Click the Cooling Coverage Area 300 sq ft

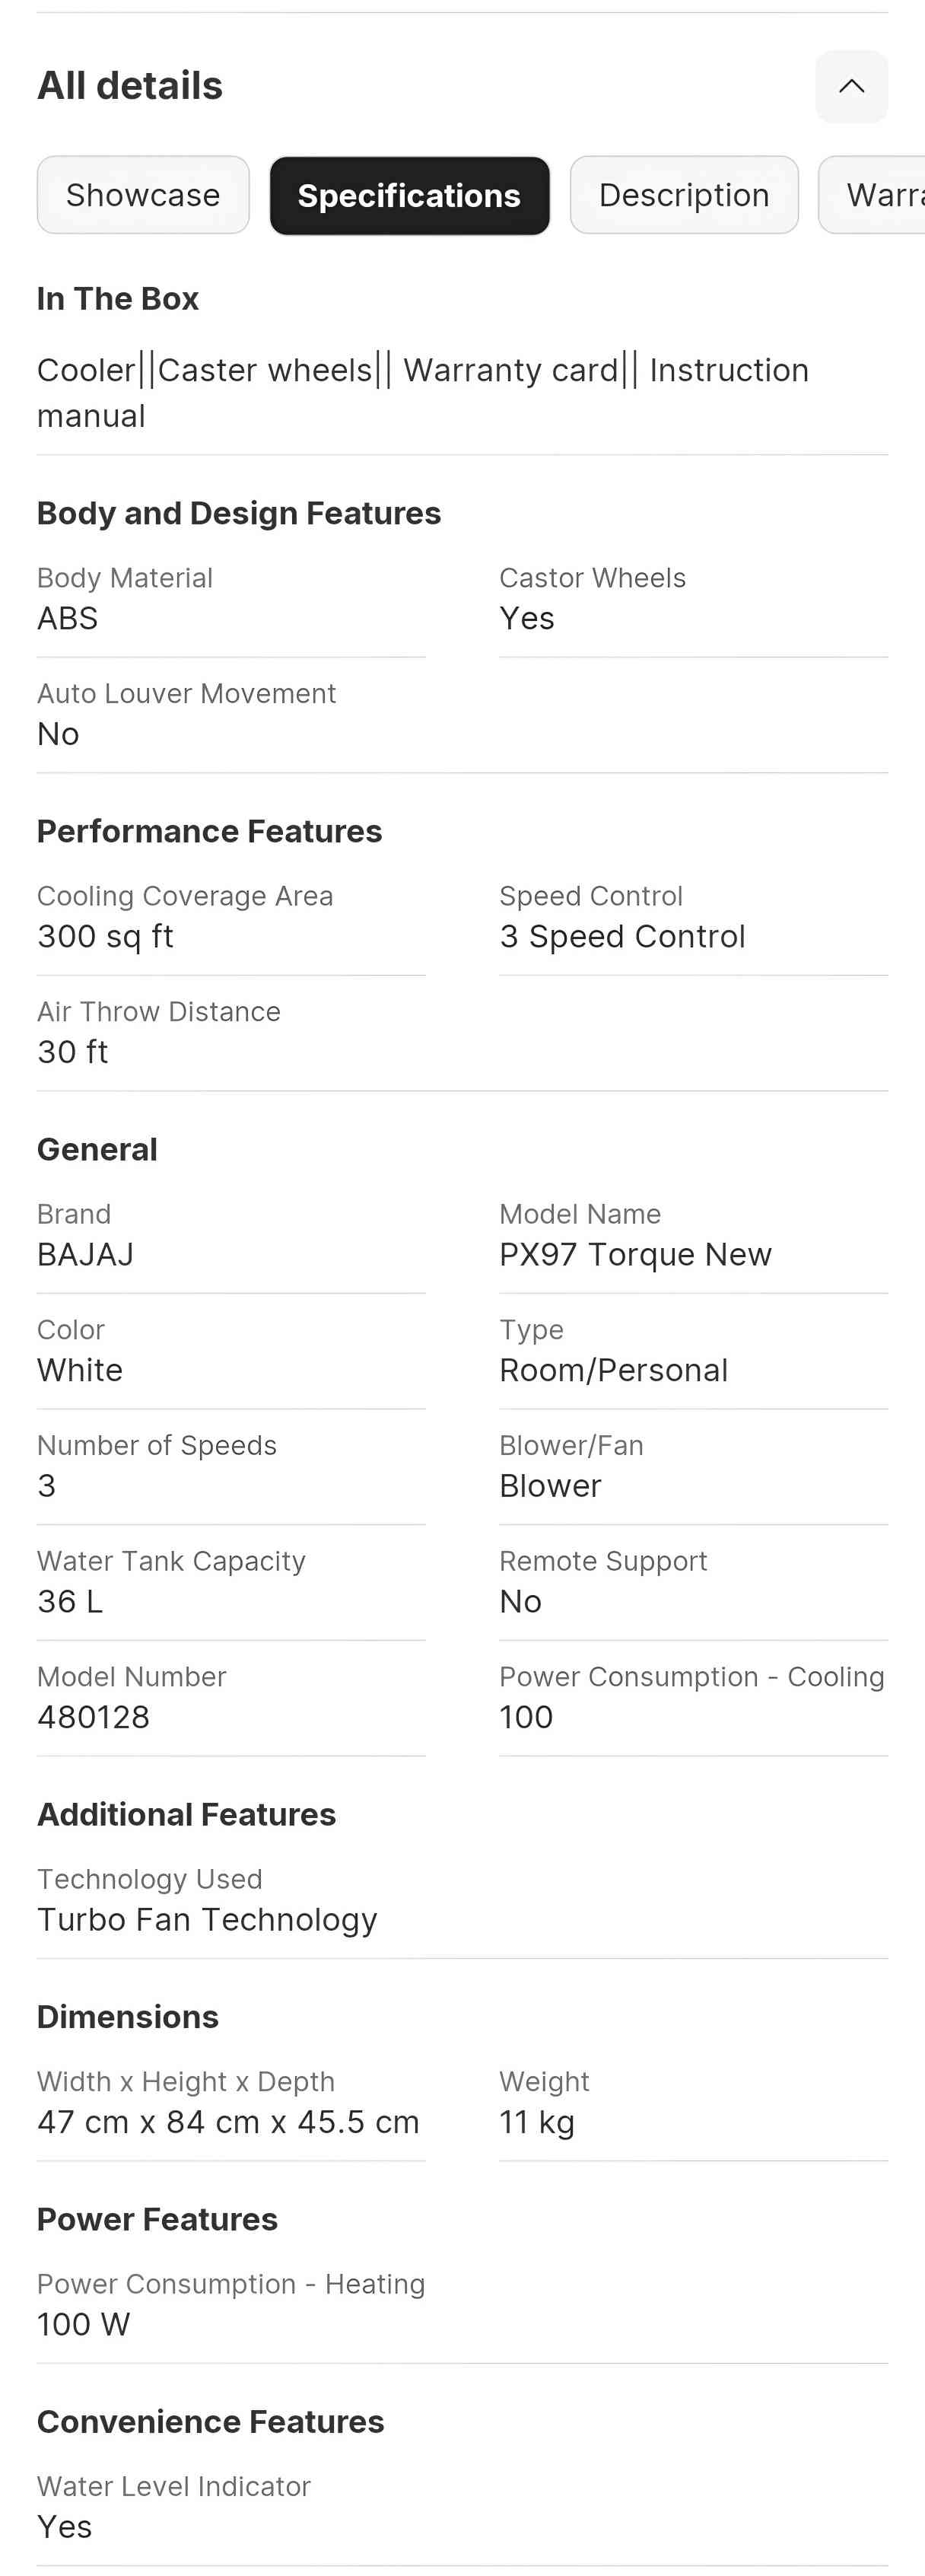coord(231,916)
